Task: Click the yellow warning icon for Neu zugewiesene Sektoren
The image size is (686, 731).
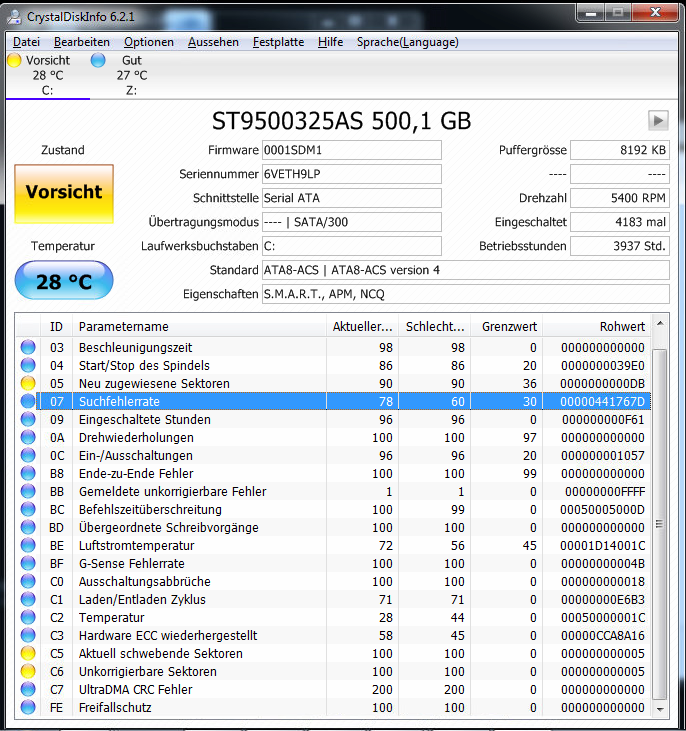Action: tap(28, 383)
